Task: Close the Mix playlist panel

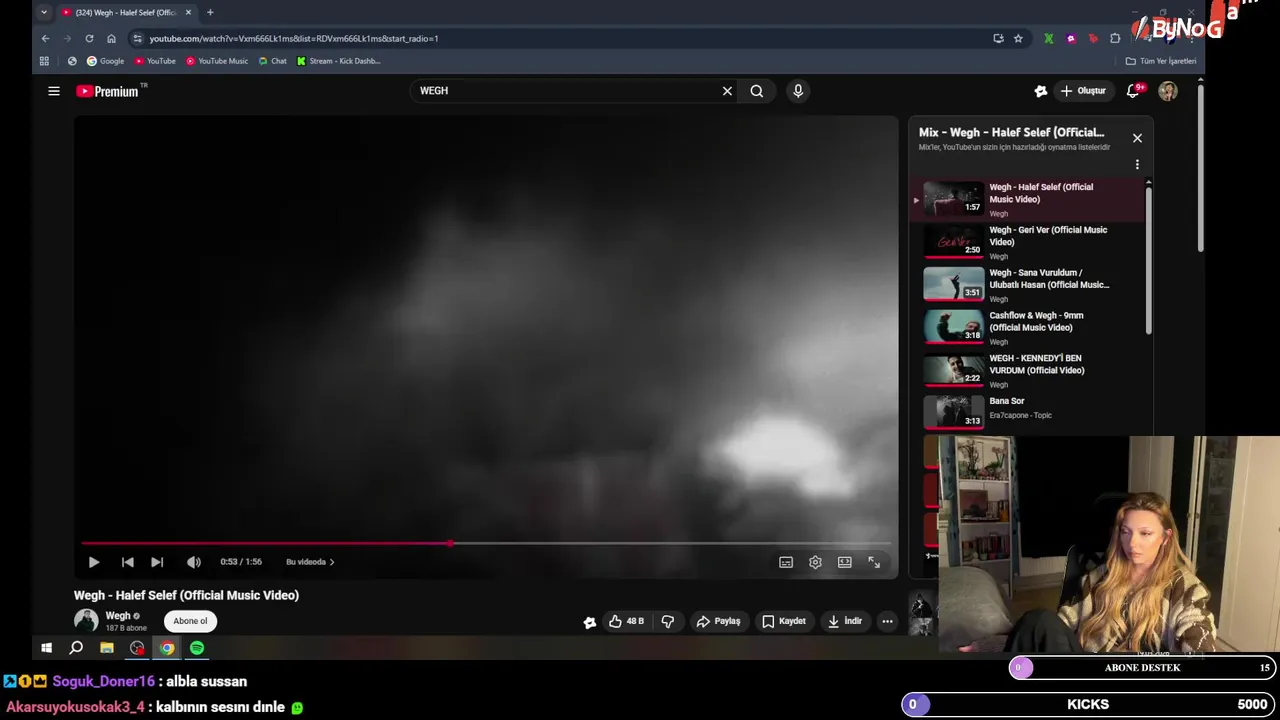Action: pyautogui.click(x=1137, y=138)
